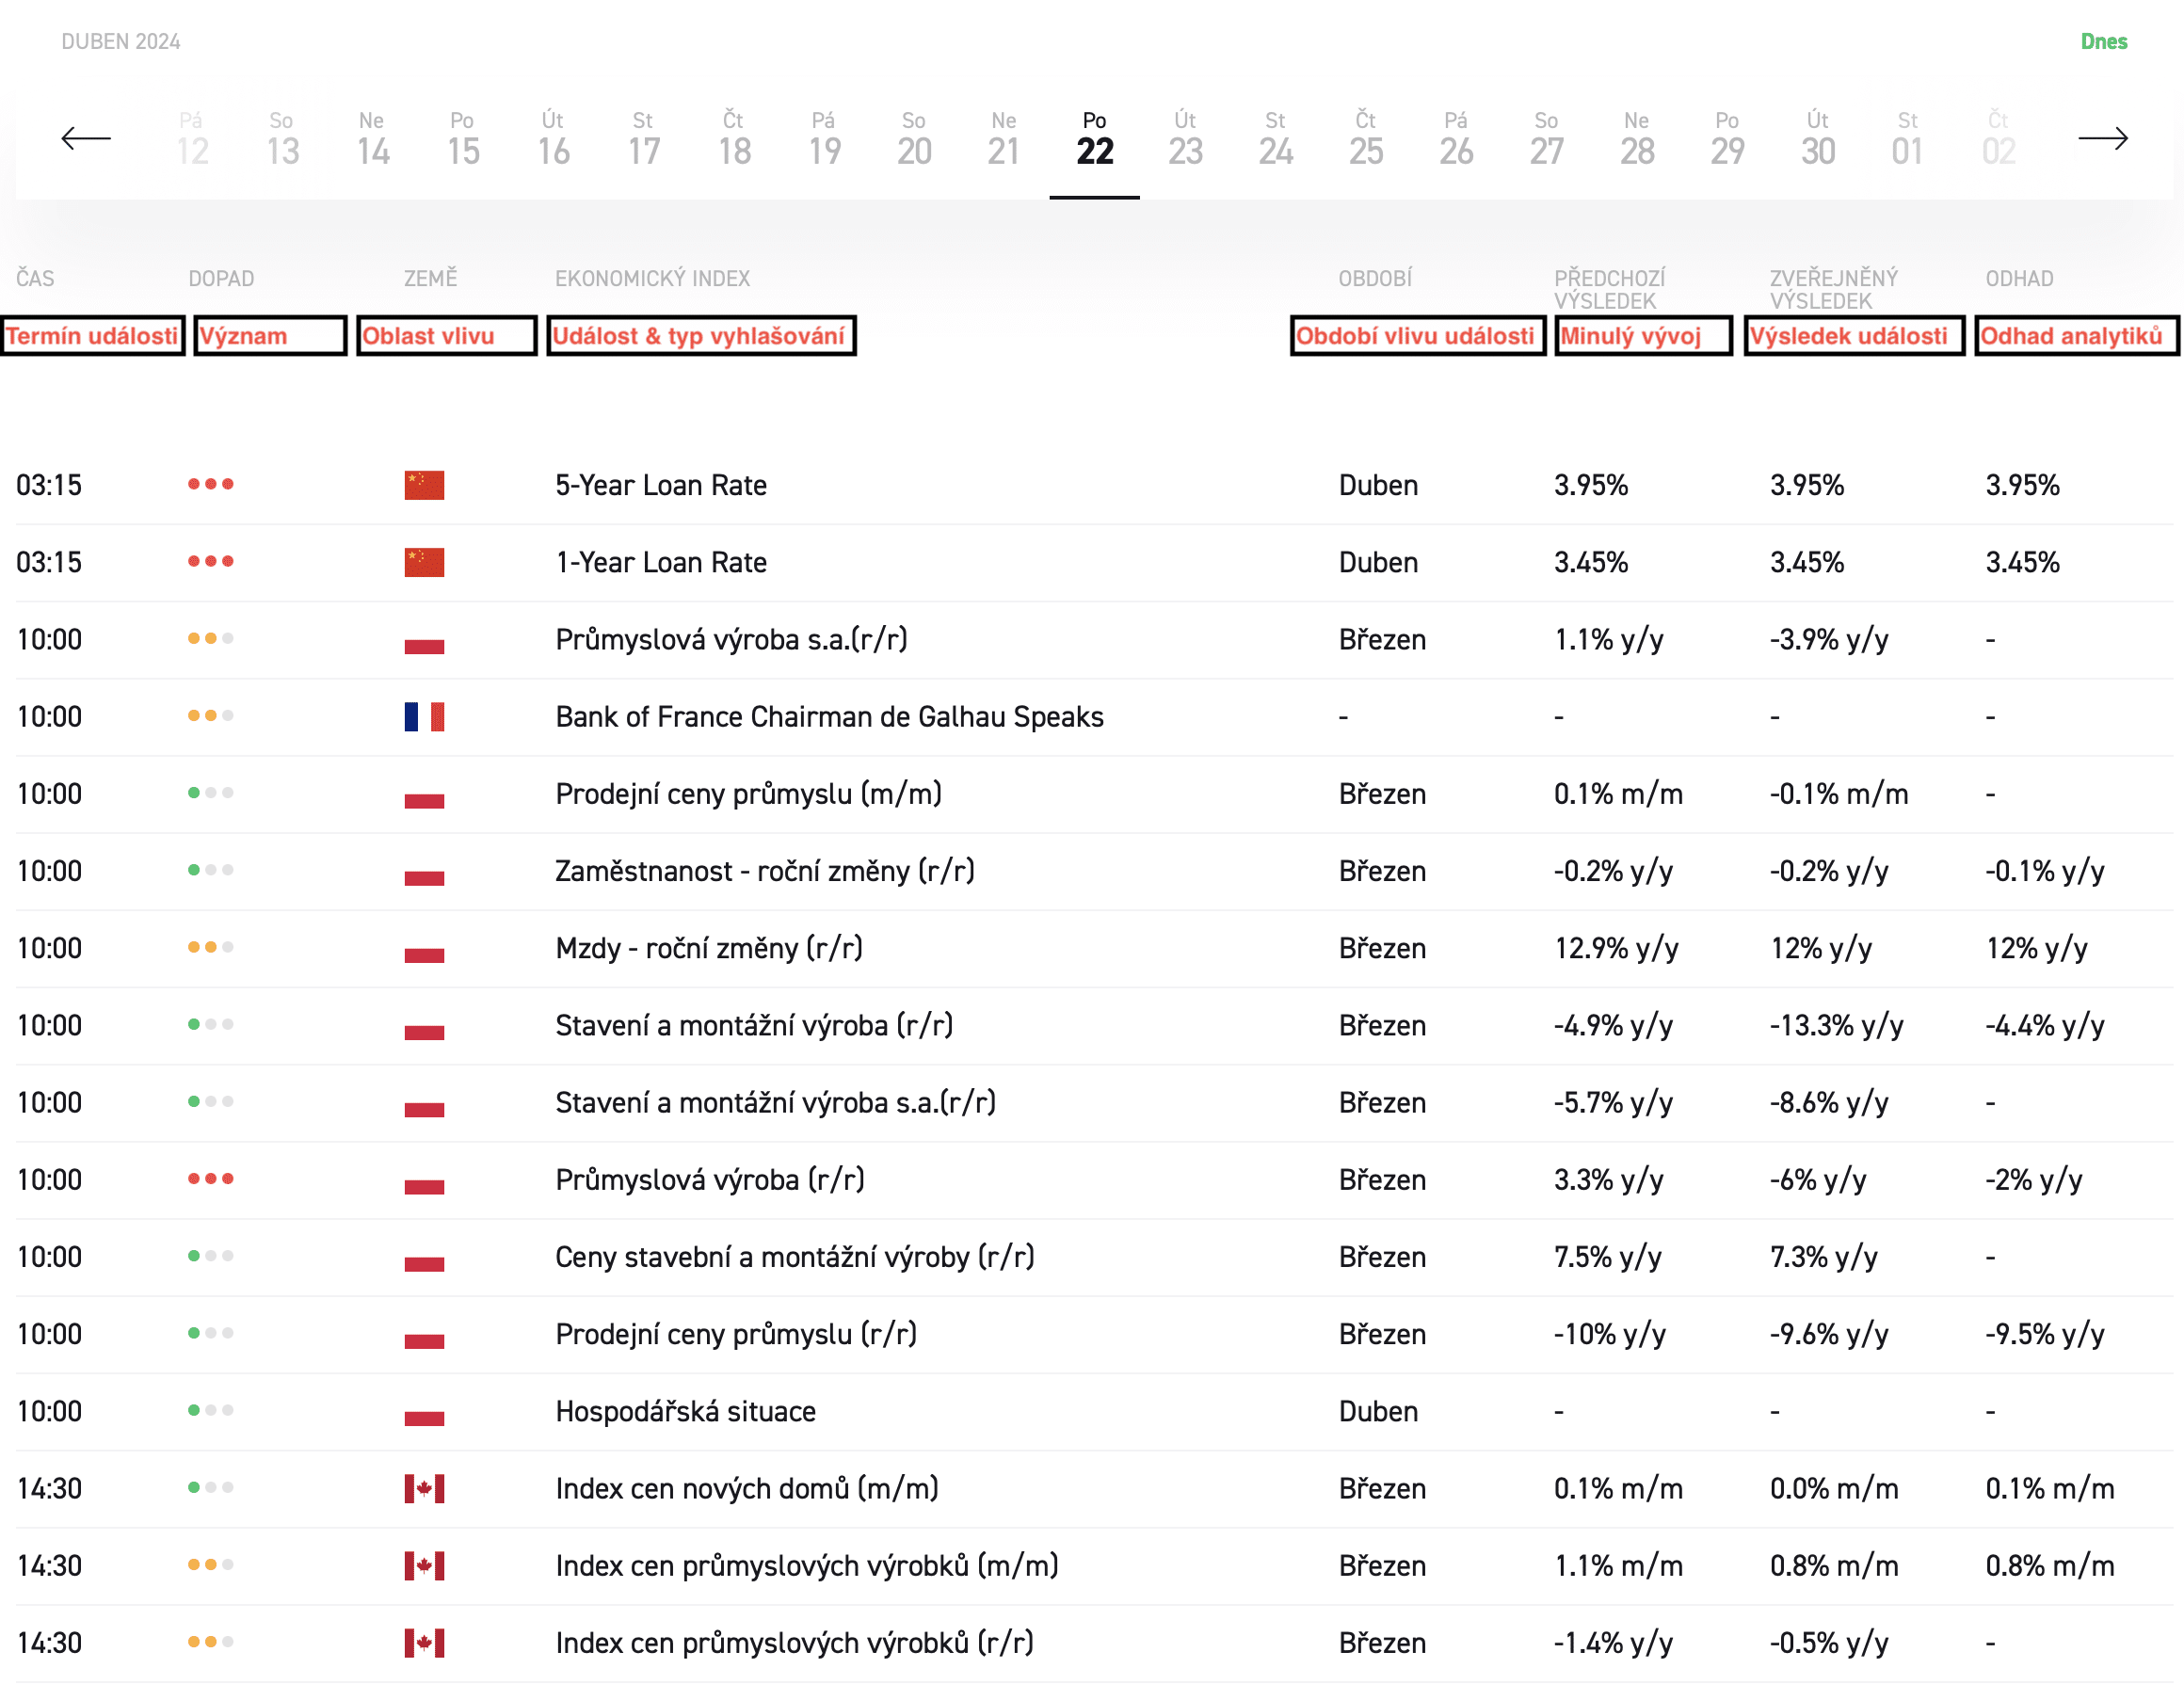Select date St 17
The height and width of the screenshot is (1700, 2184).
643,140
